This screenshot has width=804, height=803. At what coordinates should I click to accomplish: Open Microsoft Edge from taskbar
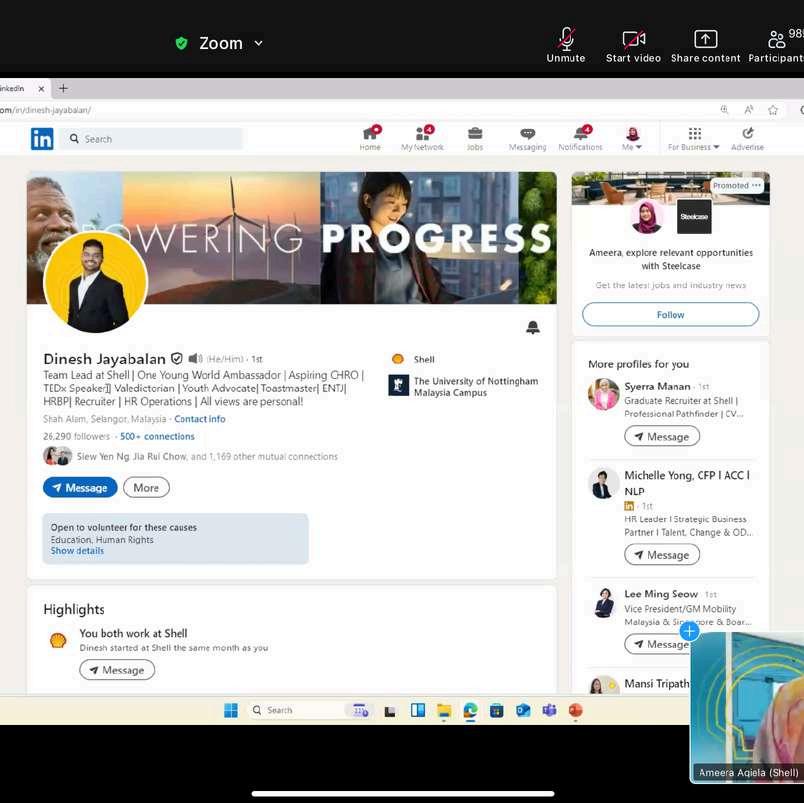470,711
